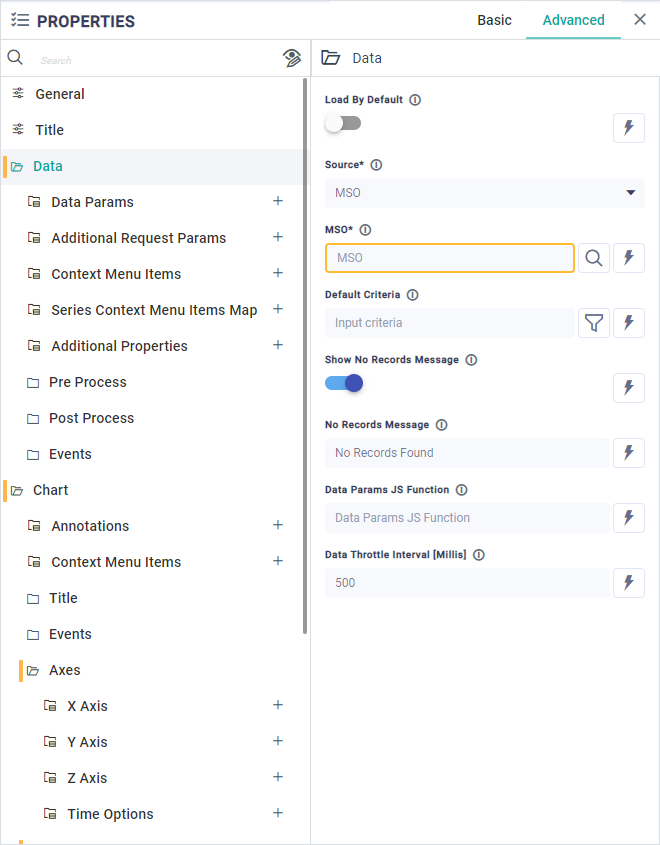This screenshot has width=660, height=845.
Task: Switch to the Basic tab
Action: point(494,20)
